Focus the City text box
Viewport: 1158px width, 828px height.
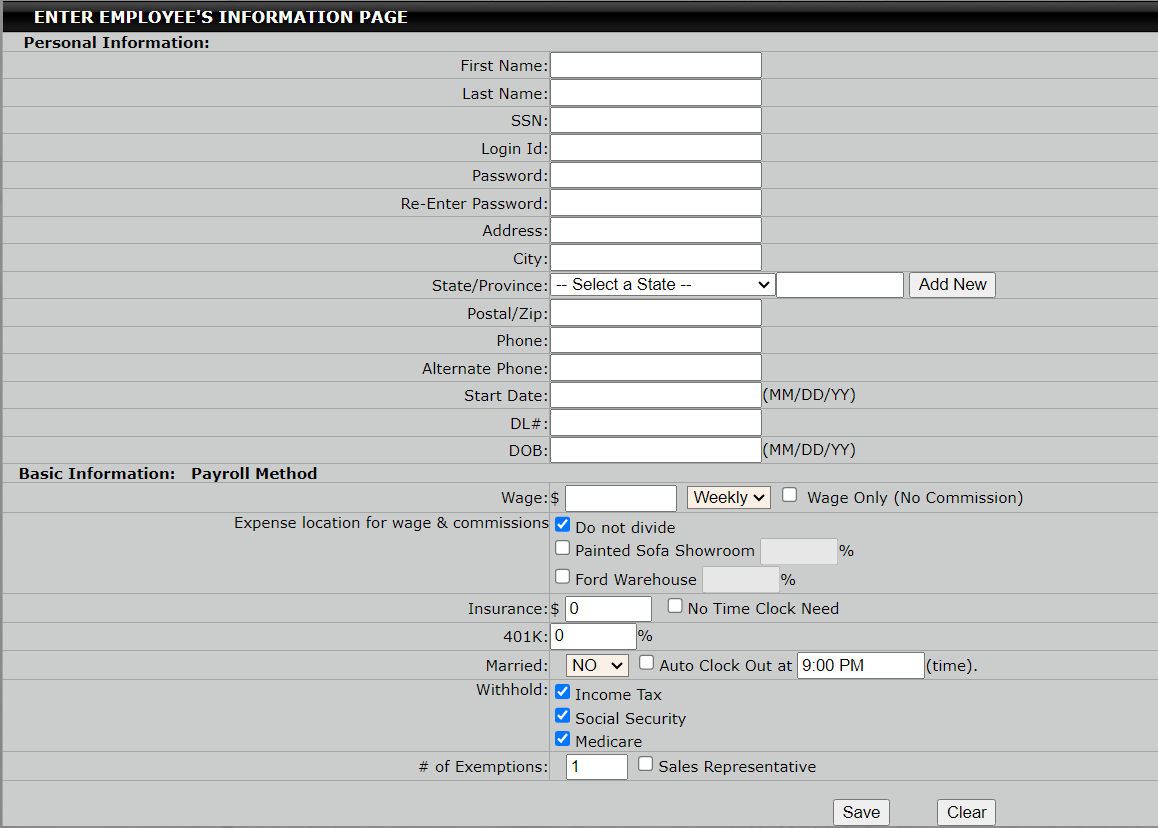656,258
